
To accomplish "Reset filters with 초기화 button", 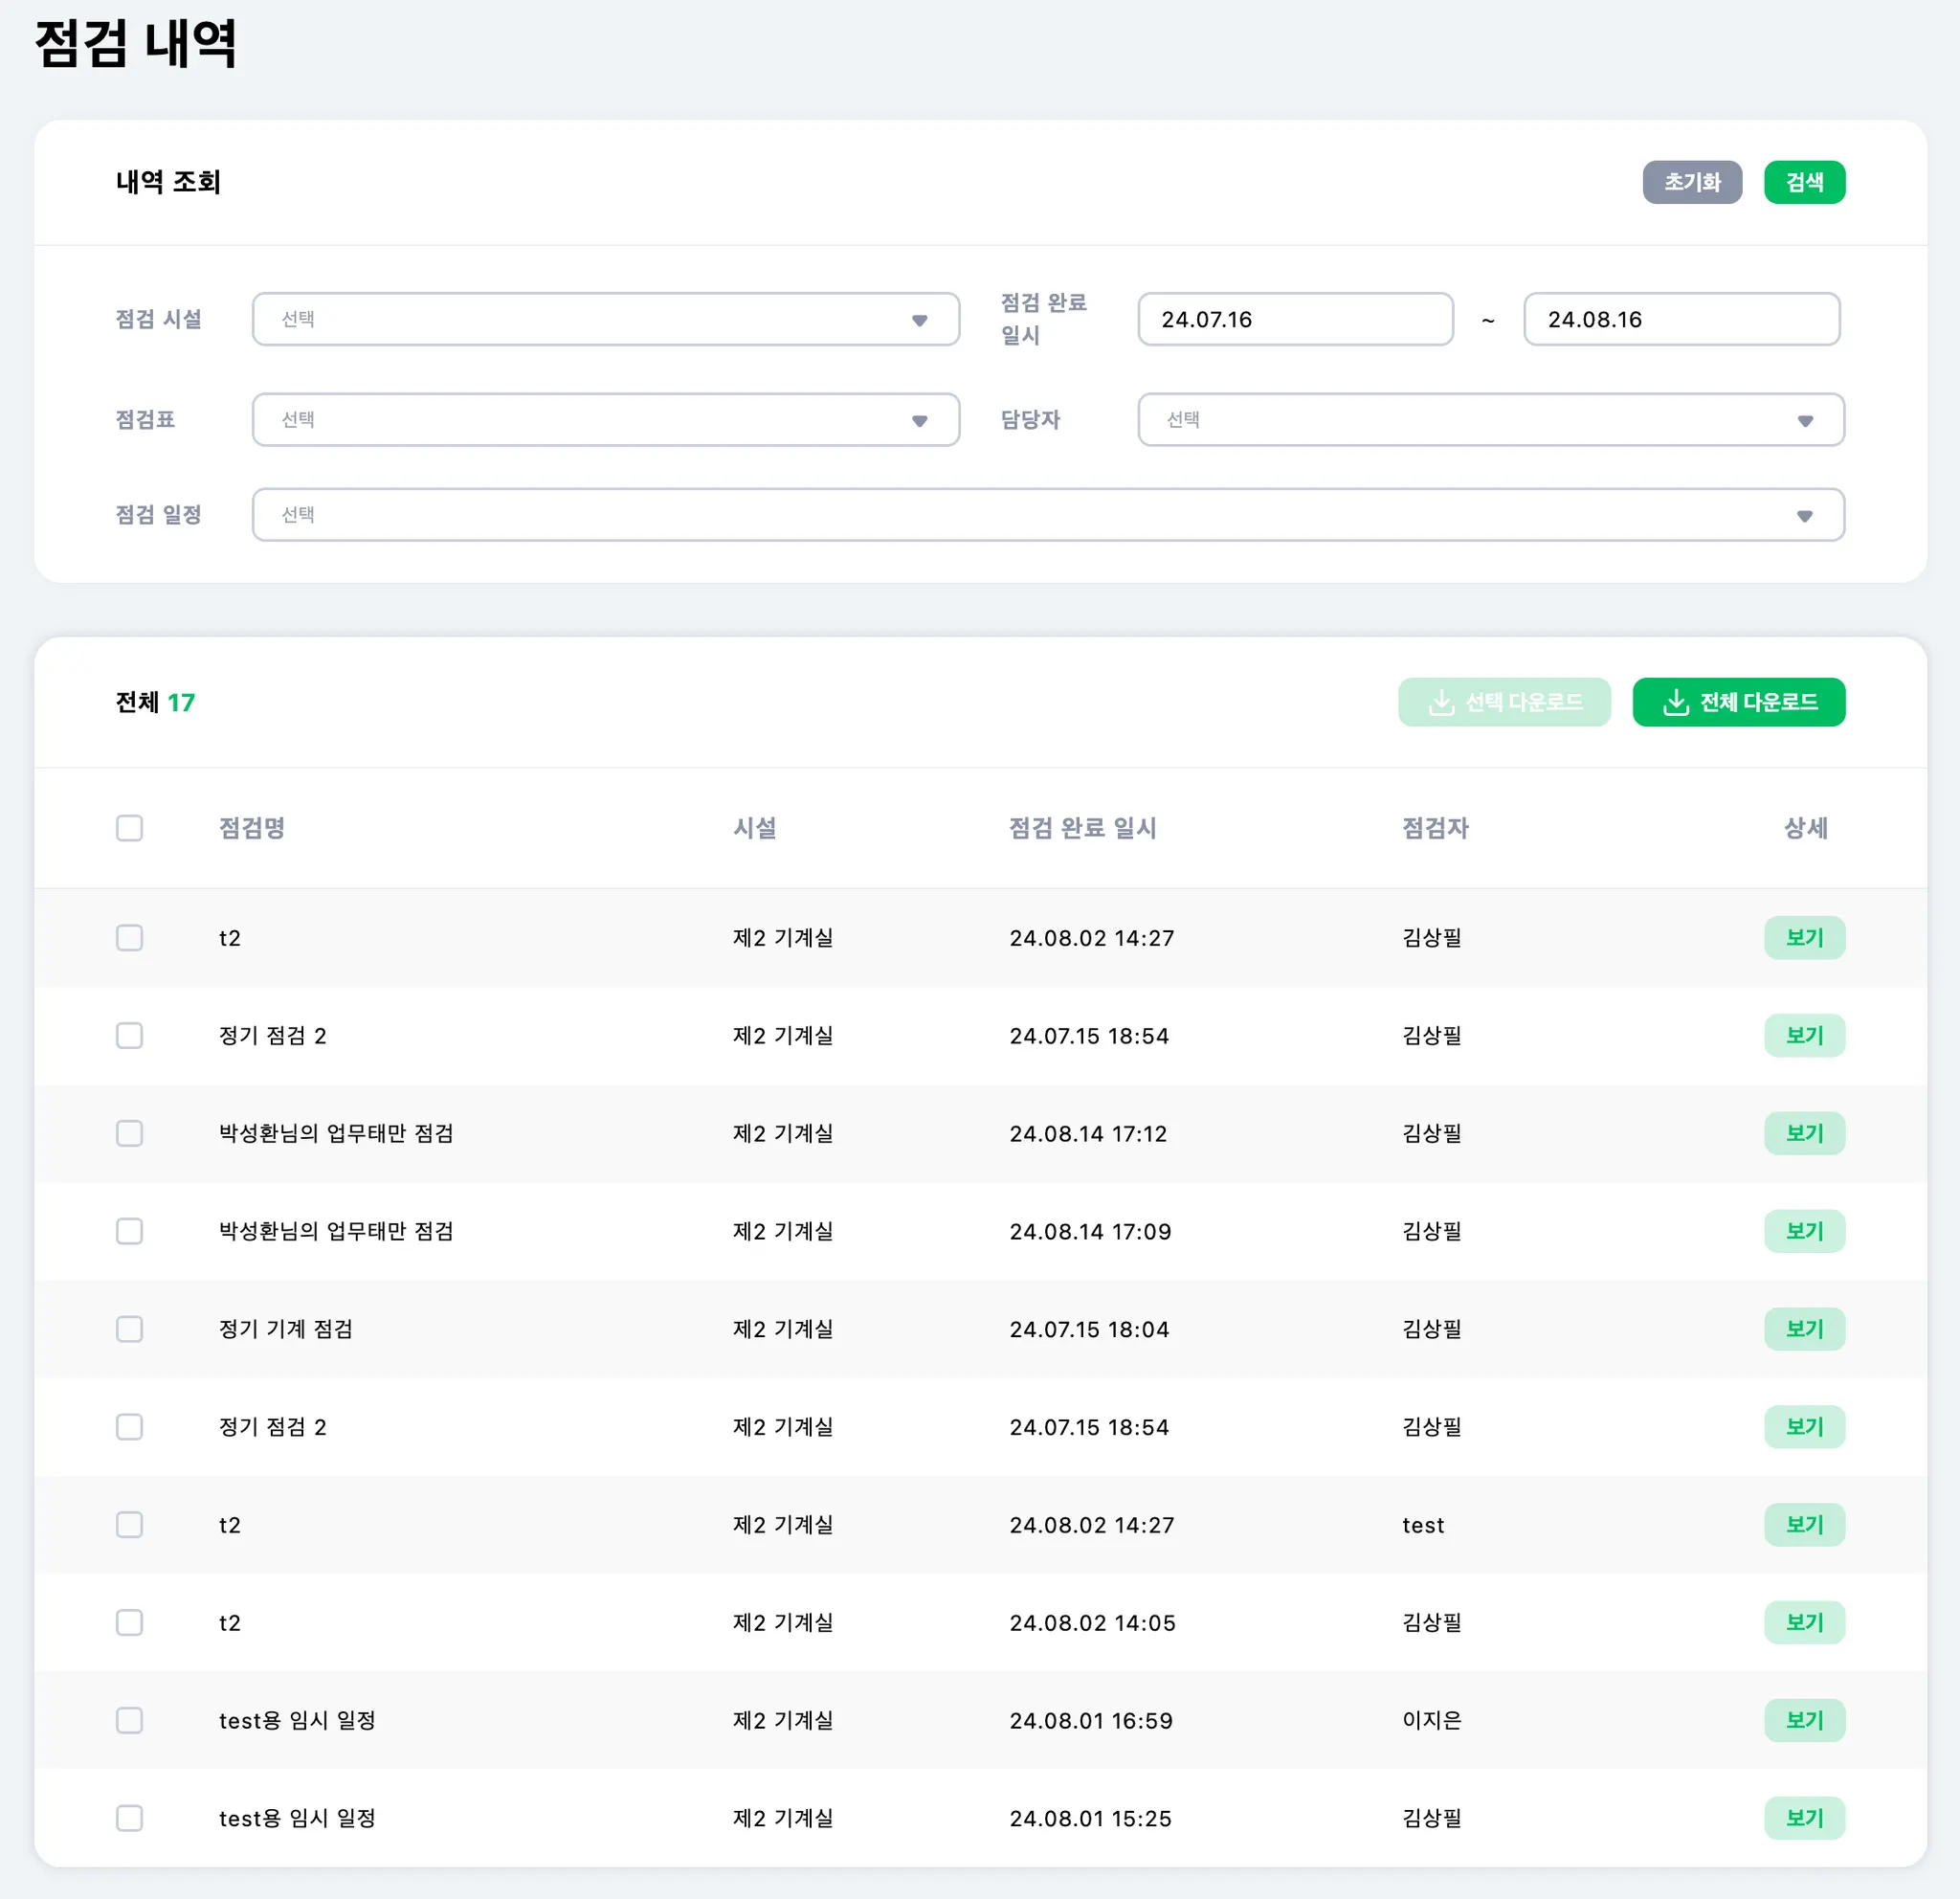I will (x=1692, y=182).
